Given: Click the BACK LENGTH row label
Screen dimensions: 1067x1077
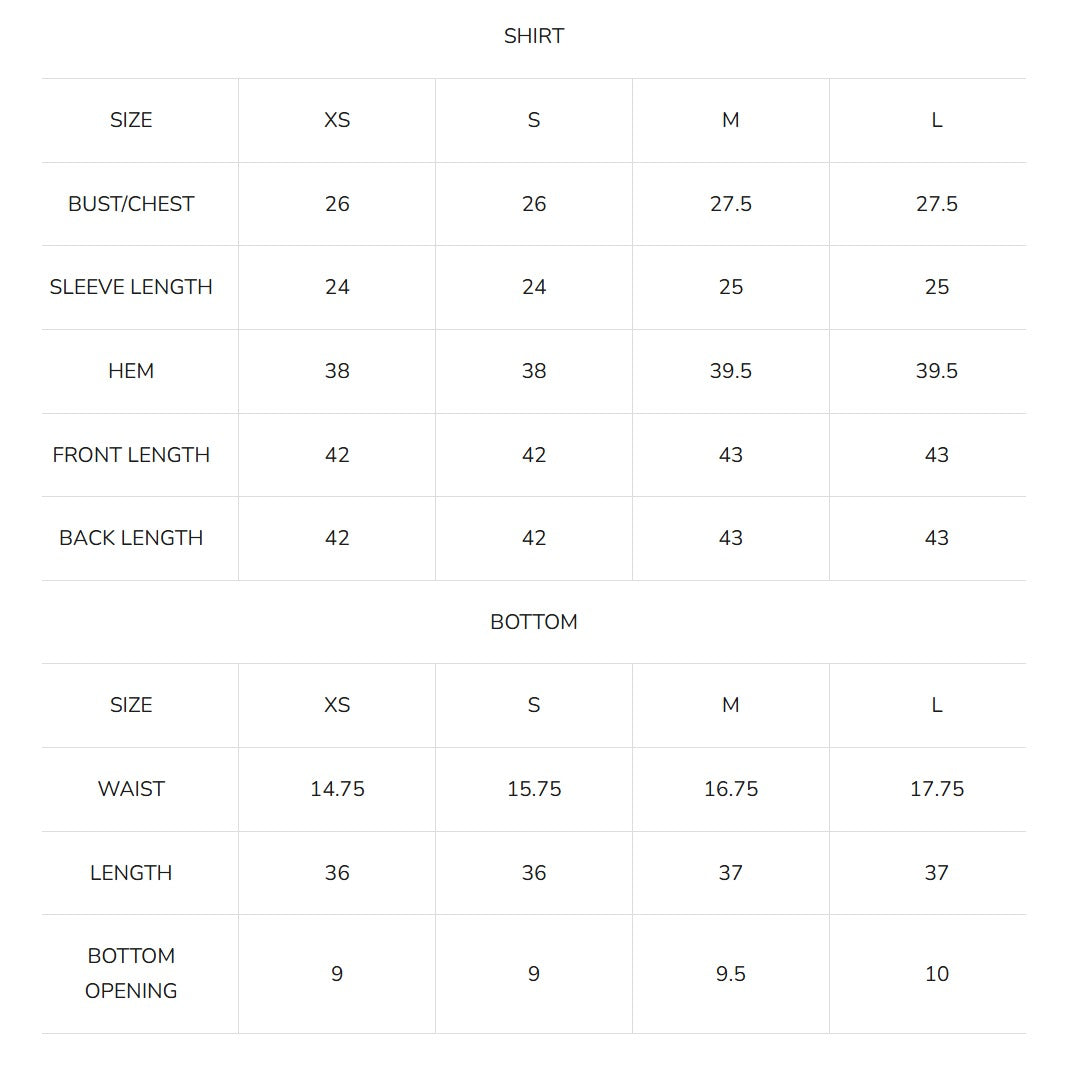Looking at the screenshot, I should pyautogui.click(x=131, y=538).
